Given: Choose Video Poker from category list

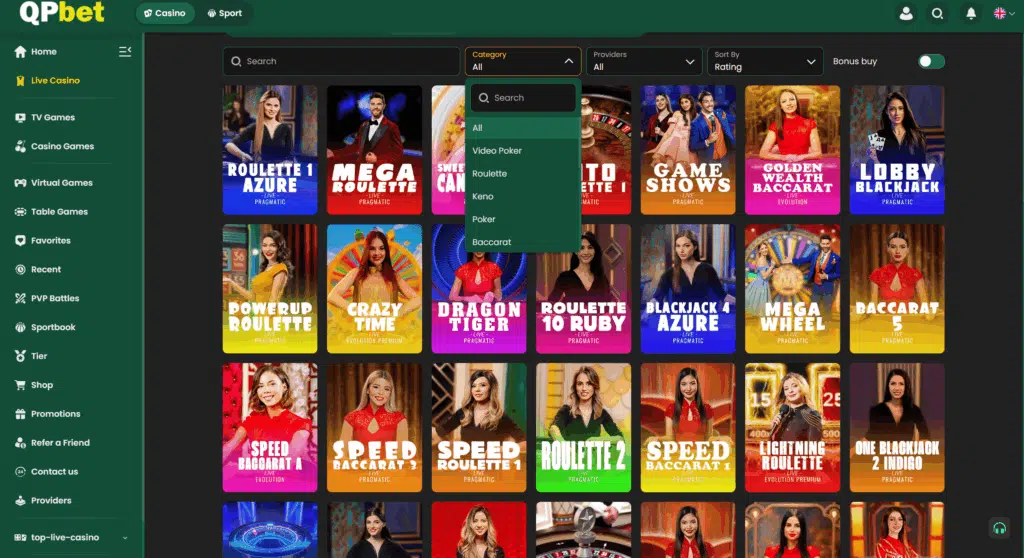Looking at the screenshot, I should click(497, 151).
